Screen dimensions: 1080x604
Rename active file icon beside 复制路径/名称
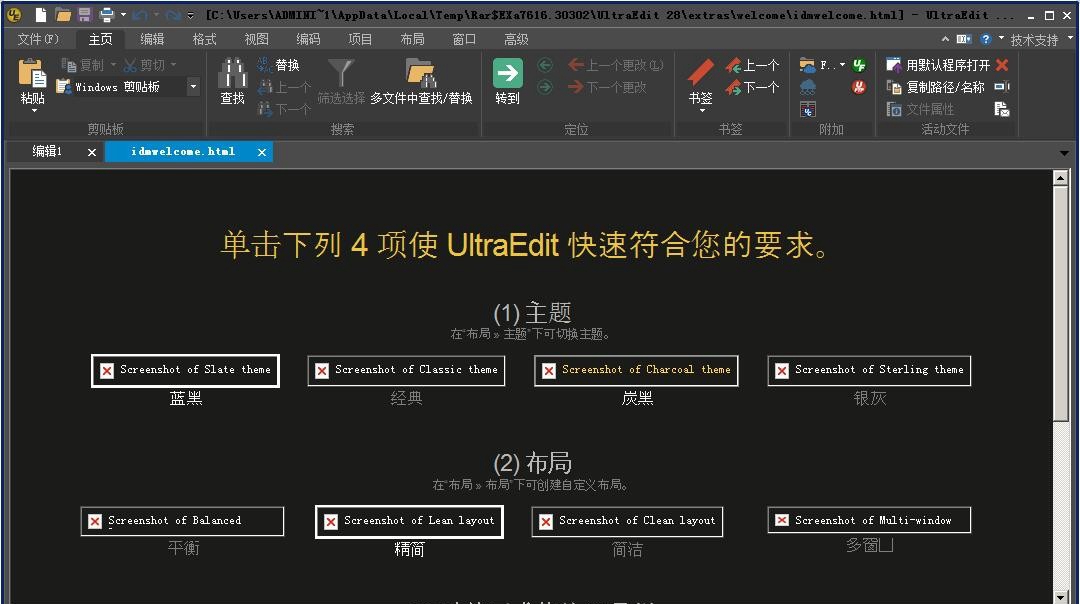1002,87
